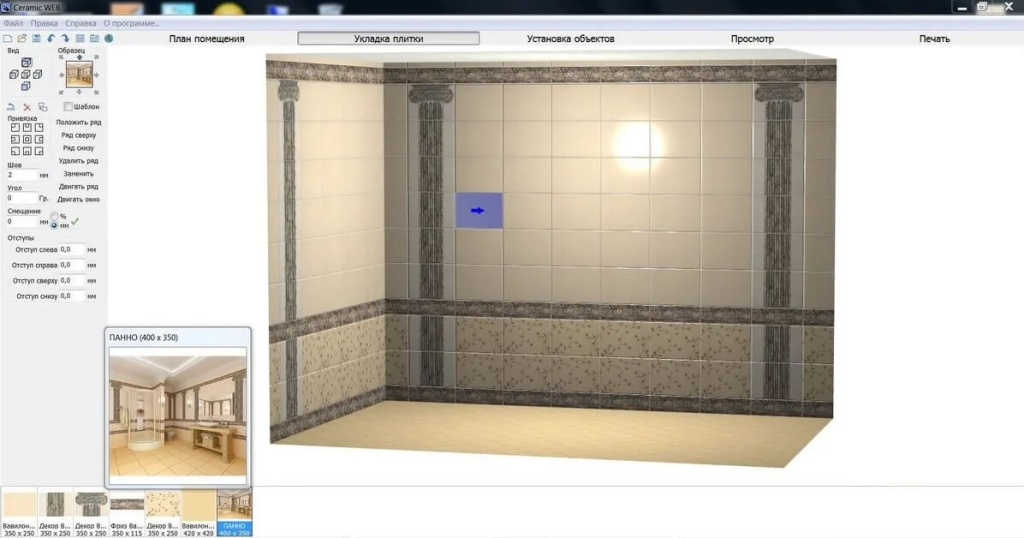
Task: Select the center anchor icon under Привязка
Action: tap(26, 140)
